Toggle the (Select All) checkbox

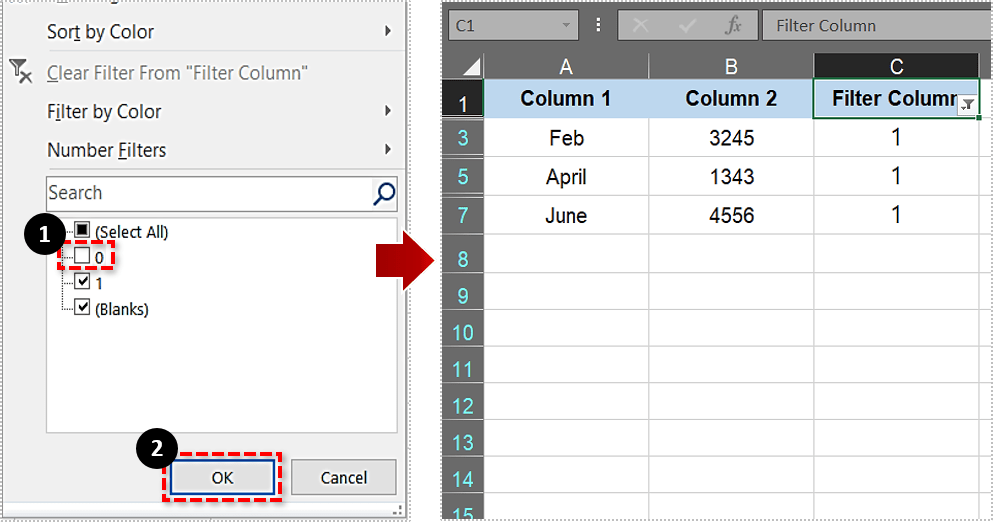pyautogui.click(x=82, y=231)
